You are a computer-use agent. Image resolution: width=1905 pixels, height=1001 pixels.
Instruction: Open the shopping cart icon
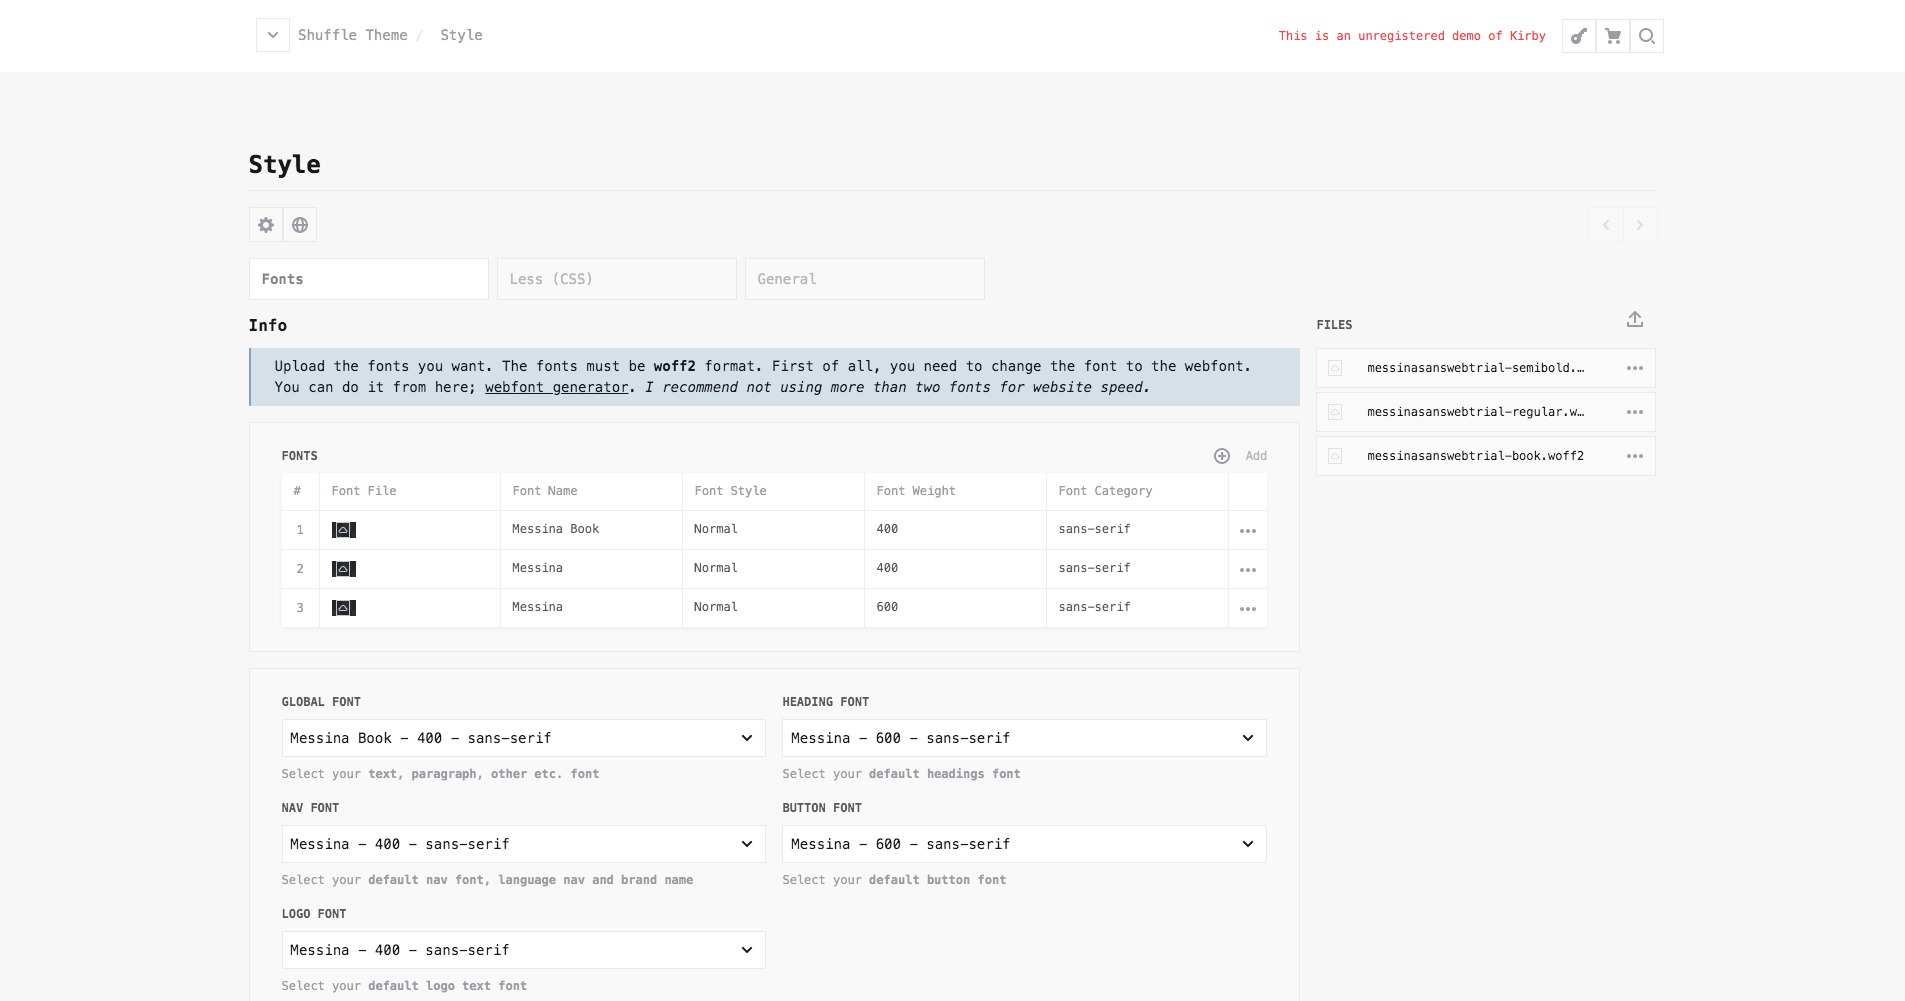(1613, 36)
